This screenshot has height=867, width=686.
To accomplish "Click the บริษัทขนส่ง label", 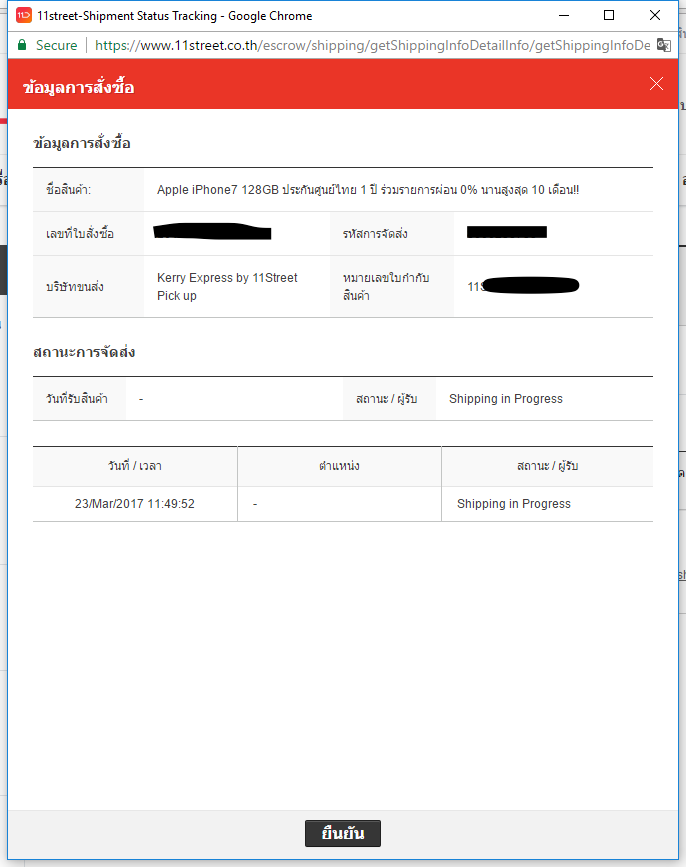I will point(75,287).
